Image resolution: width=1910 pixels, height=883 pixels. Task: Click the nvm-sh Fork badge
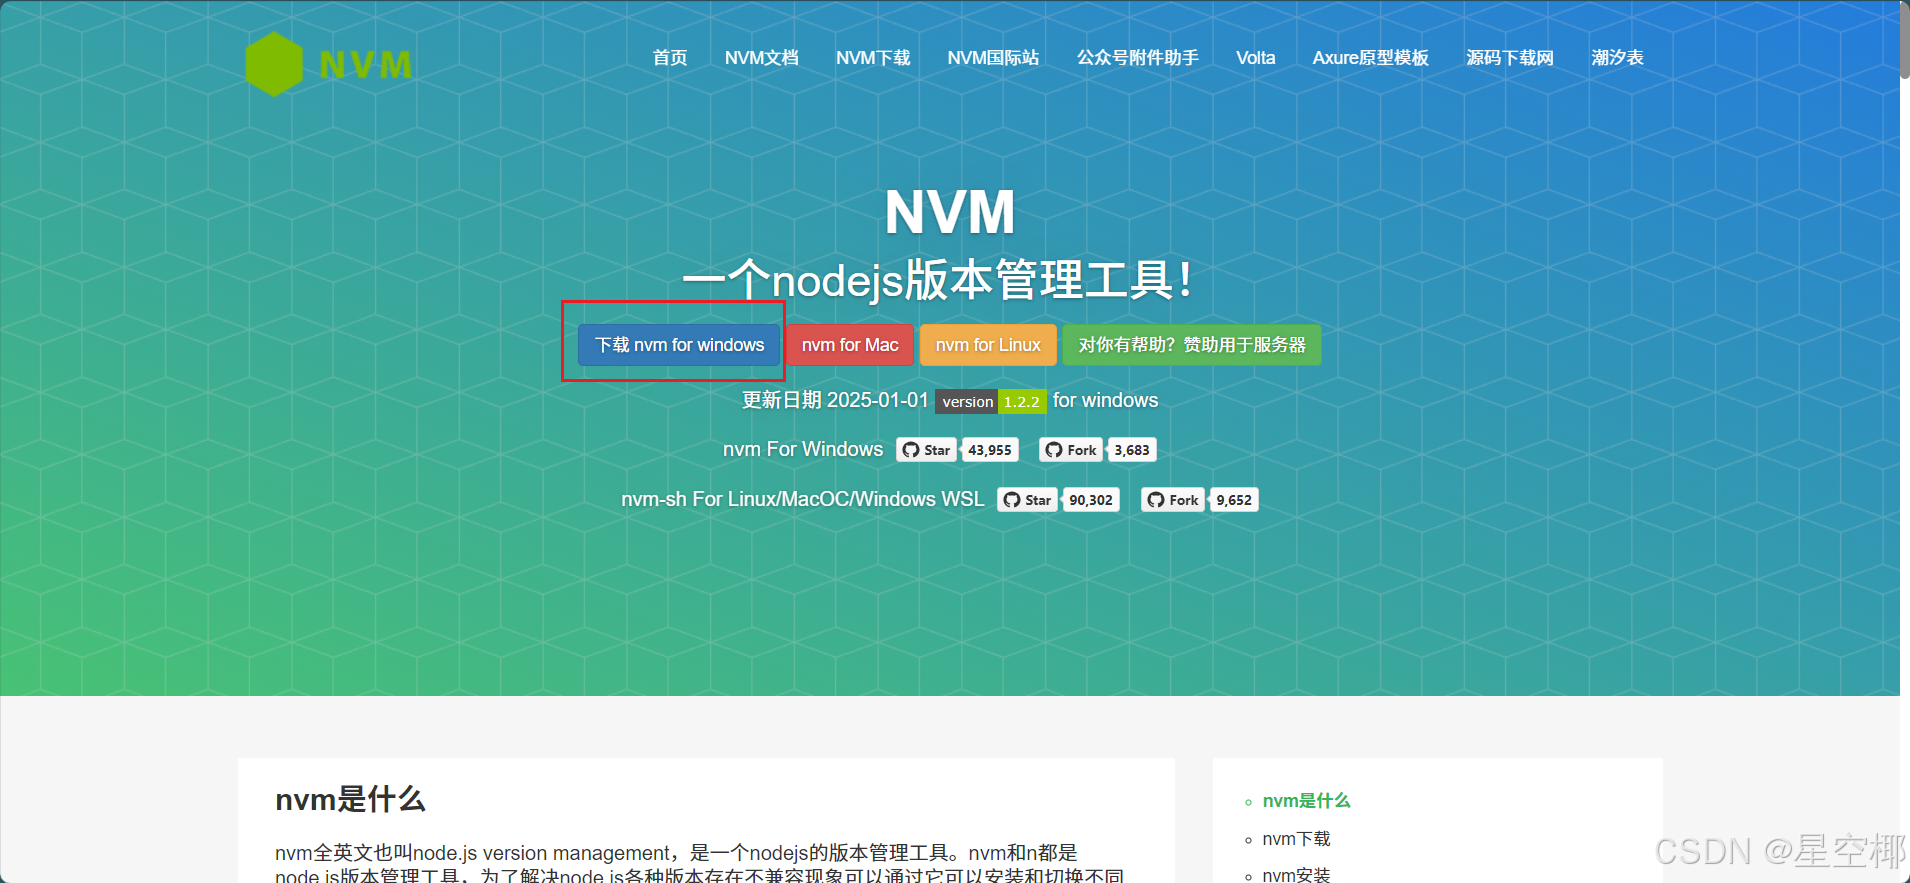pos(1173,500)
